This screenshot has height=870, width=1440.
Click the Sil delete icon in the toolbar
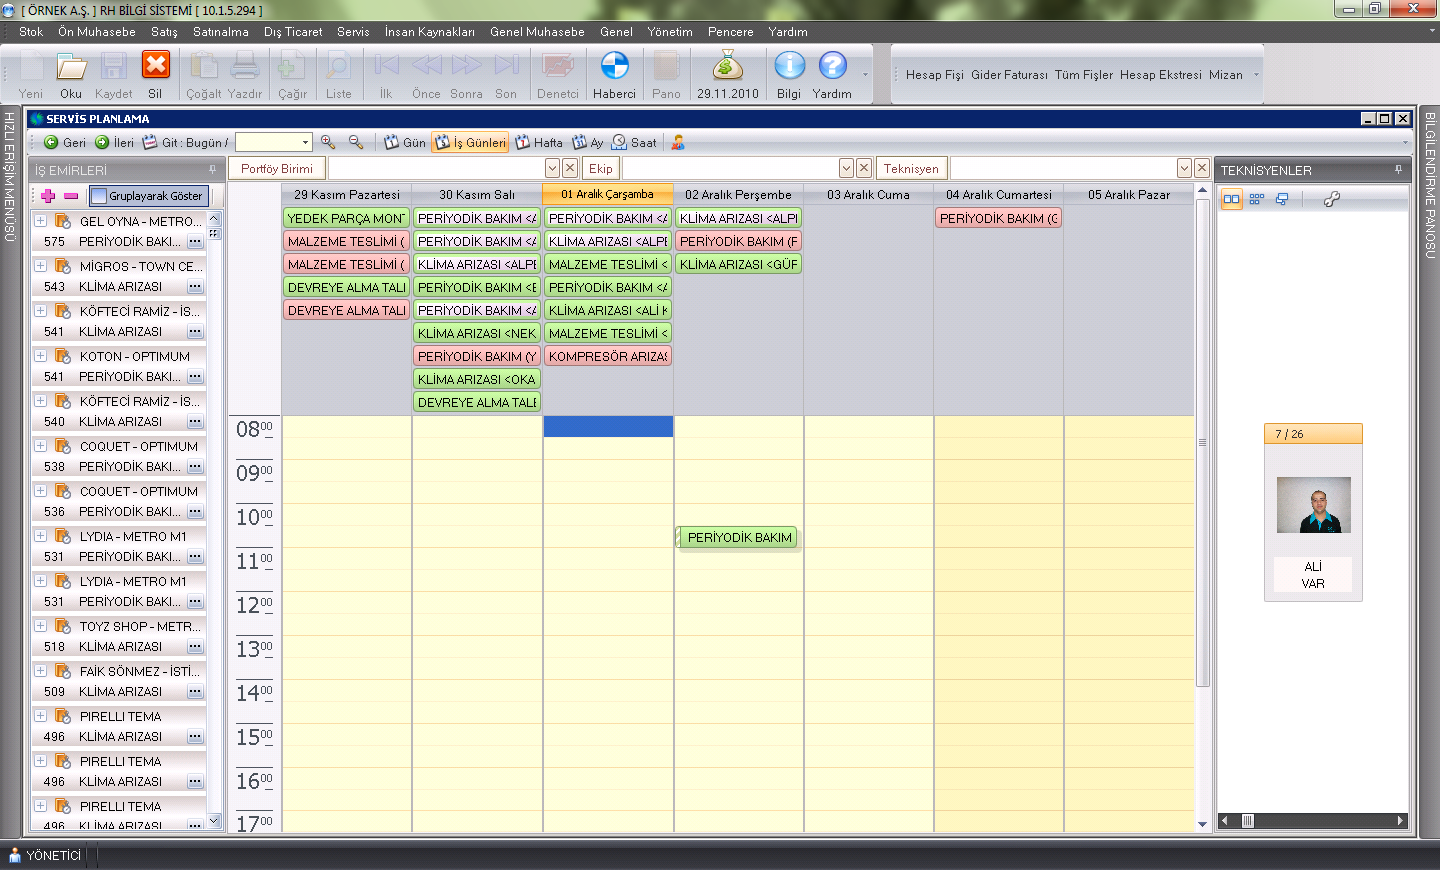(155, 66)
